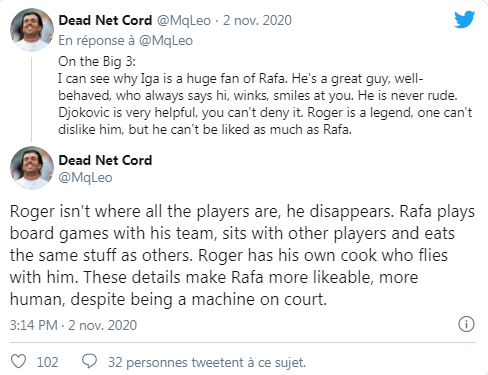Open the lower Dead Net Cord avatar
This screenshot has height=375, width=488.
32,168
